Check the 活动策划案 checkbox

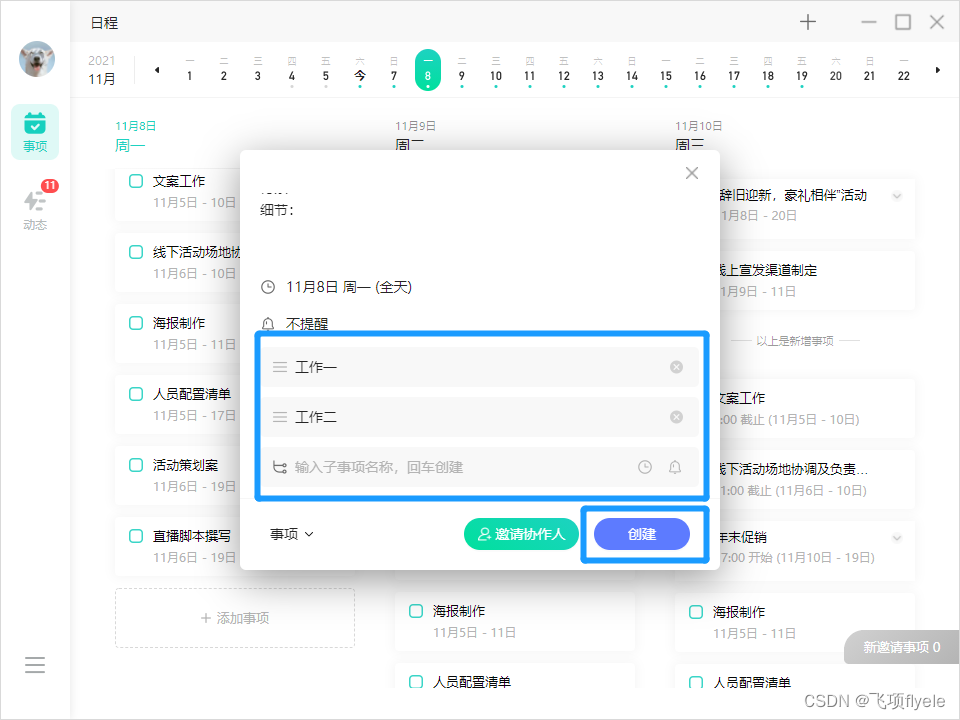click(x=136, y=465)
